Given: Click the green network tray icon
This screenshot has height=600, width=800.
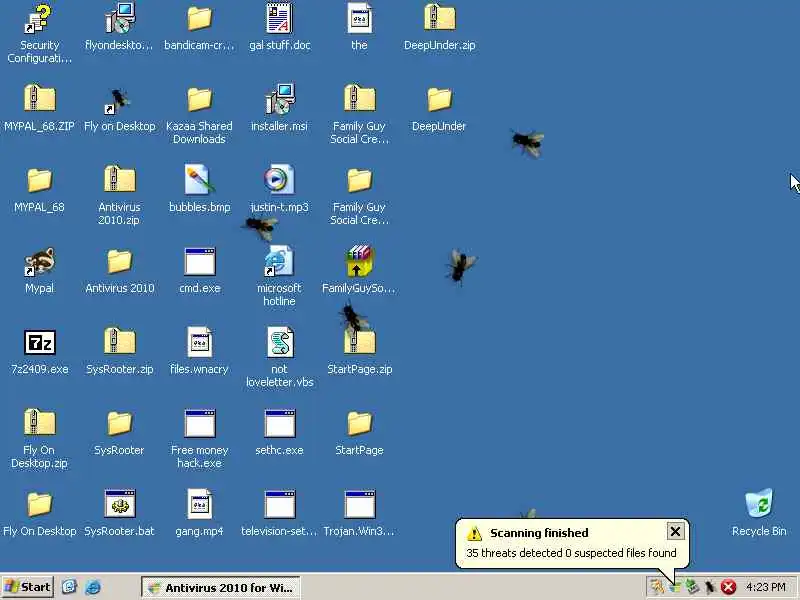Looking at the screenshot, I should [x=692, y=588].
